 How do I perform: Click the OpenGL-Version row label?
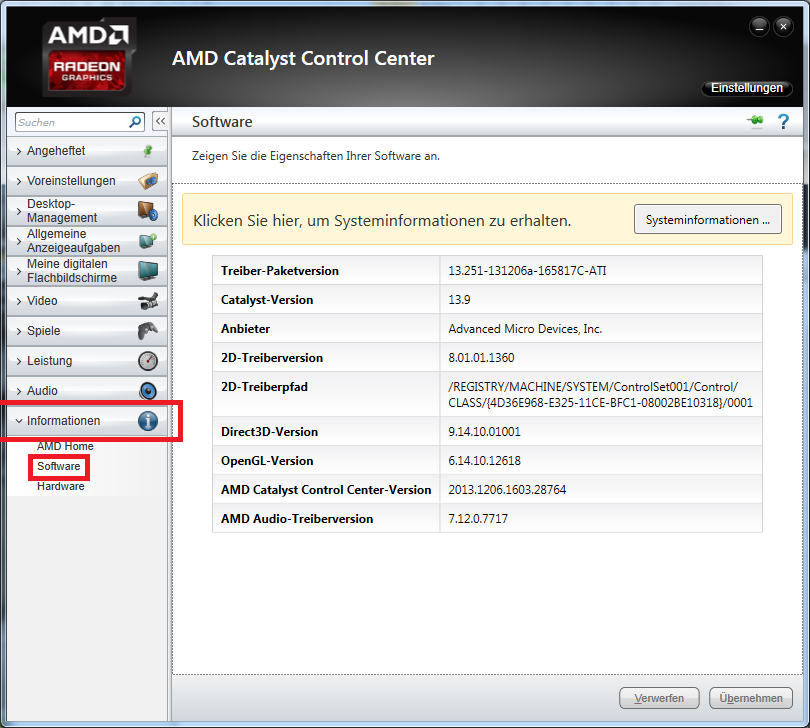267,461
